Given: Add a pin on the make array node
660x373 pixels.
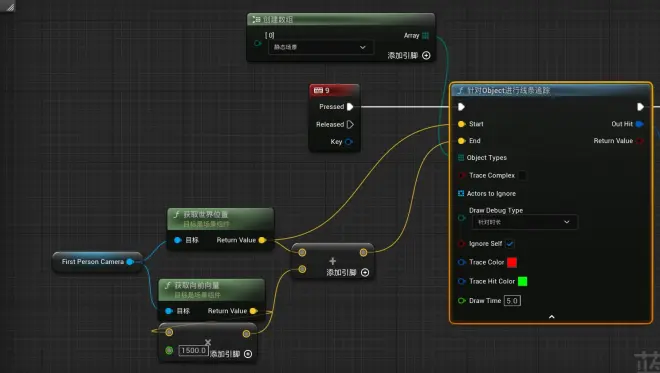Looking at the screenshot, I should 409,56.
